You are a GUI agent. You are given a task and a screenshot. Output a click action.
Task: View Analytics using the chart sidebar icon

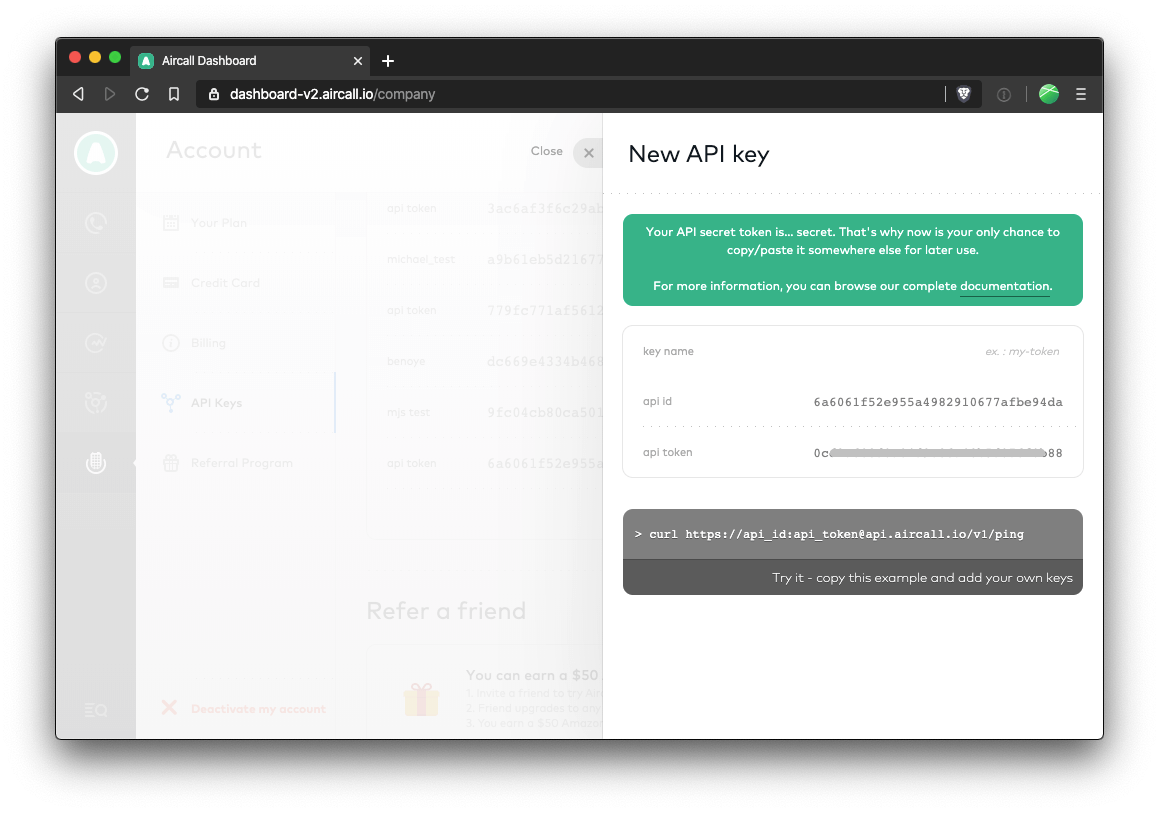pyautogui.click(x=96, y=343)
